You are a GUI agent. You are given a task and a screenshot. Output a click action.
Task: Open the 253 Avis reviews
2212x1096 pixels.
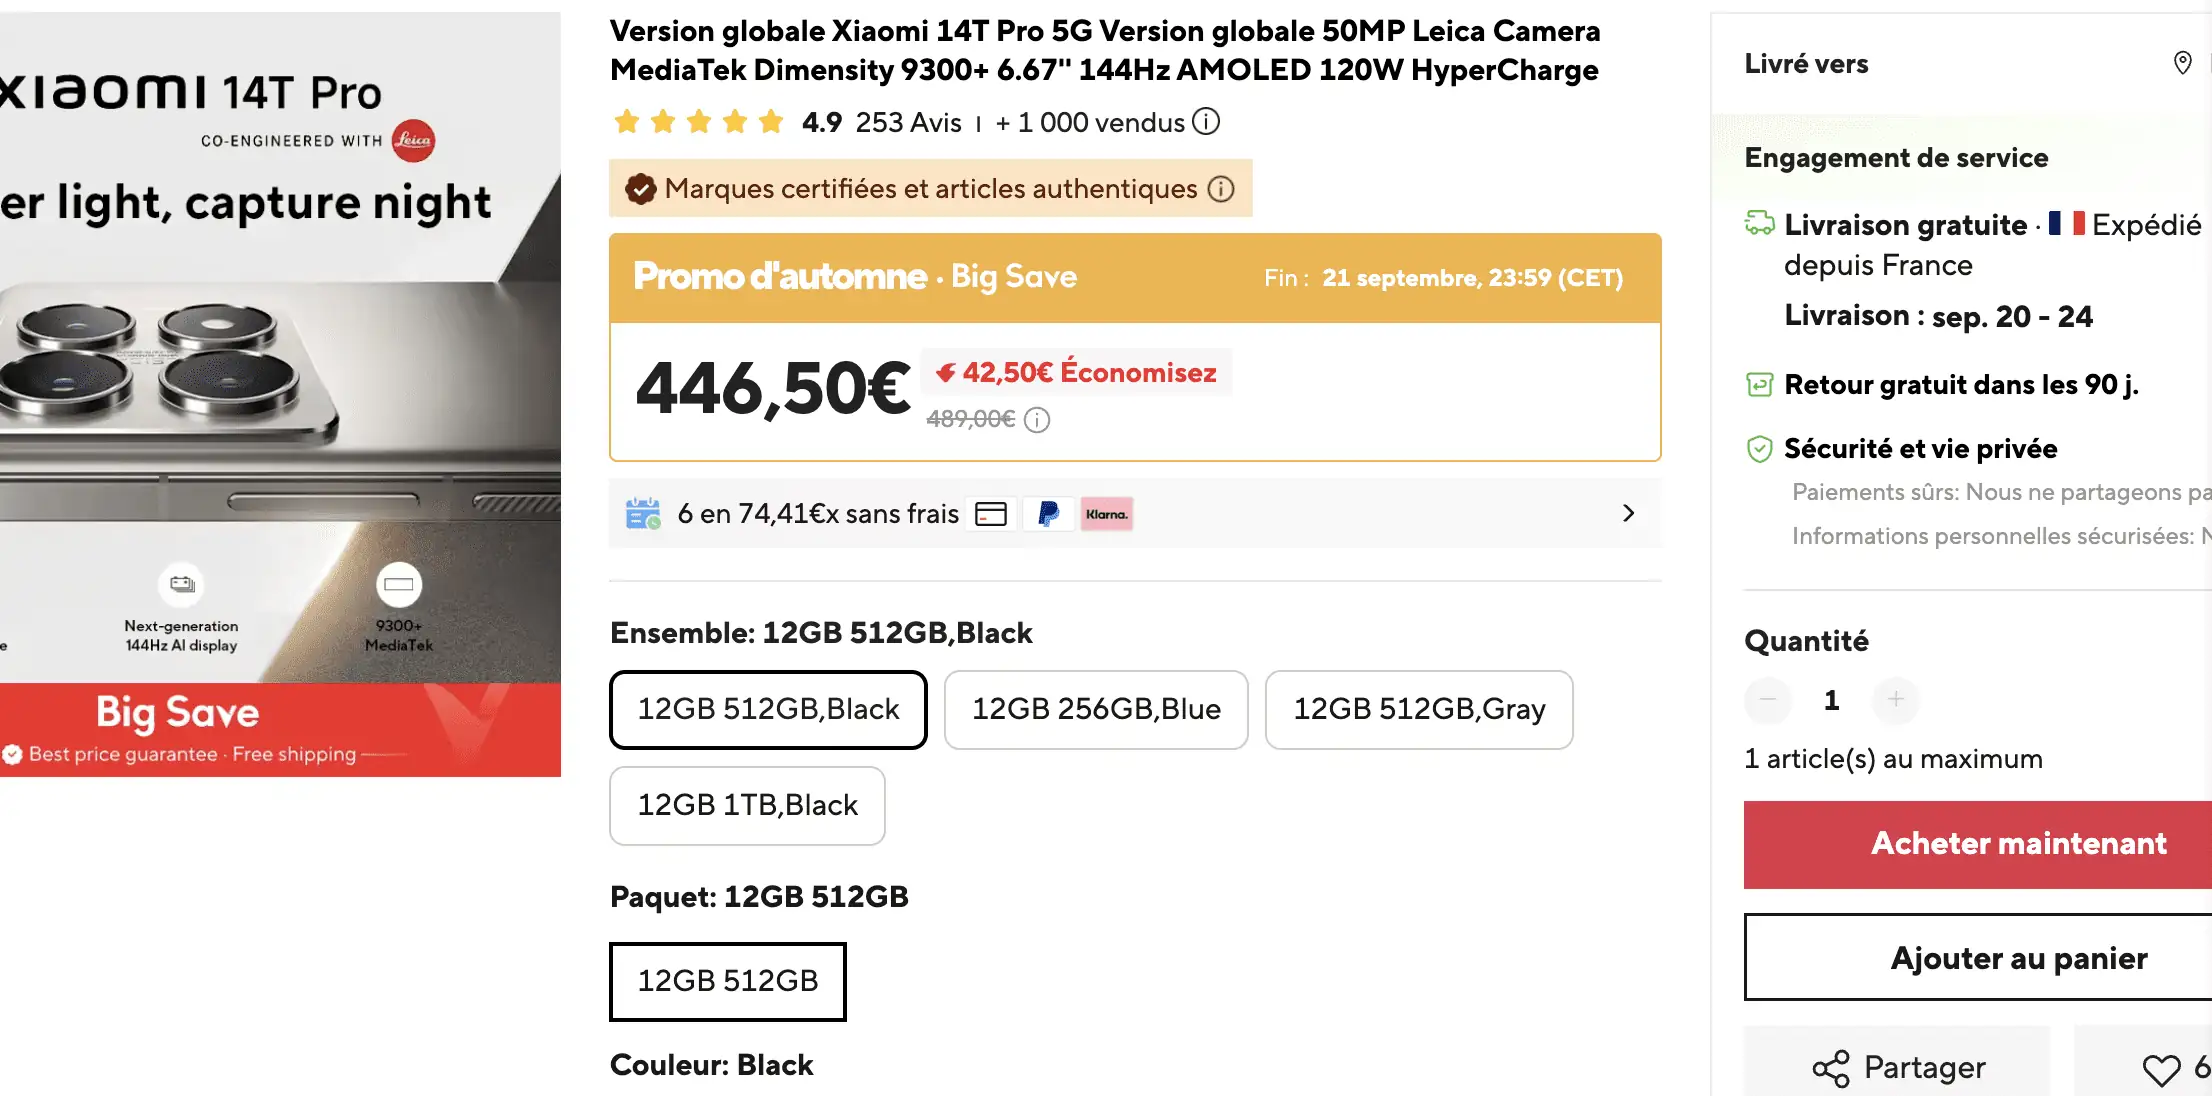click(906, 122)
